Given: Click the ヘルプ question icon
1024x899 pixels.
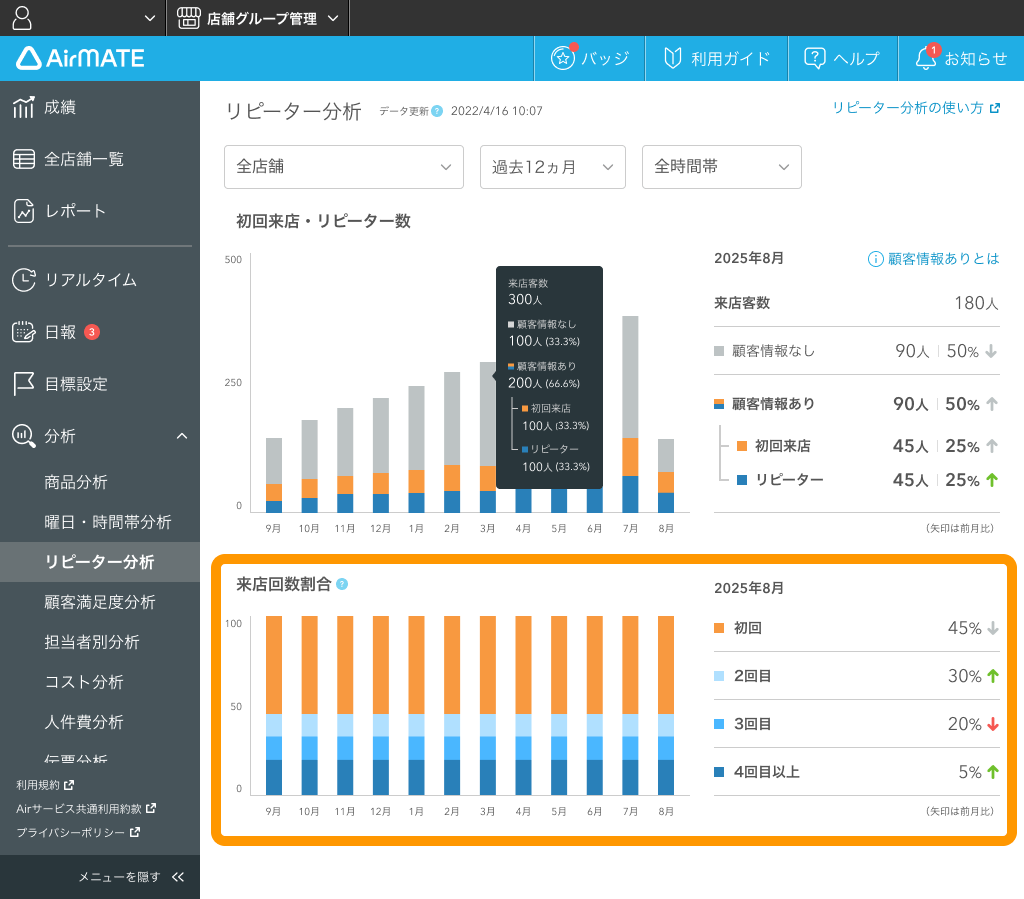Looking at the screenshot, I should click(814, 58).
